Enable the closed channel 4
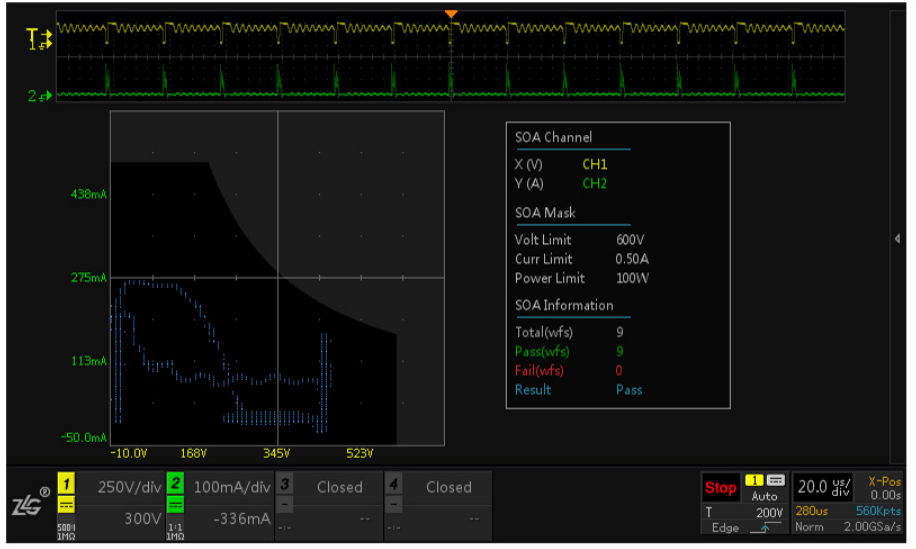Image resolution: width=916 pixels, height=549 pixels. point(447,487)
